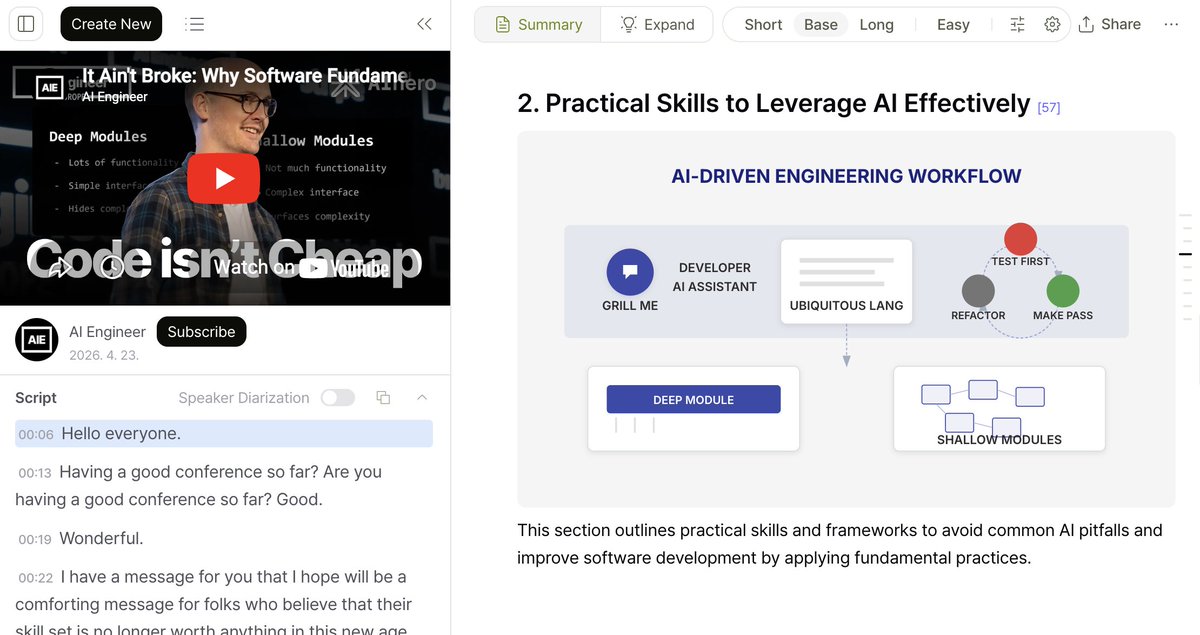1200x635 pixels.
Task: Switch to the Summary tab
Action: click(x=538, y=24)
